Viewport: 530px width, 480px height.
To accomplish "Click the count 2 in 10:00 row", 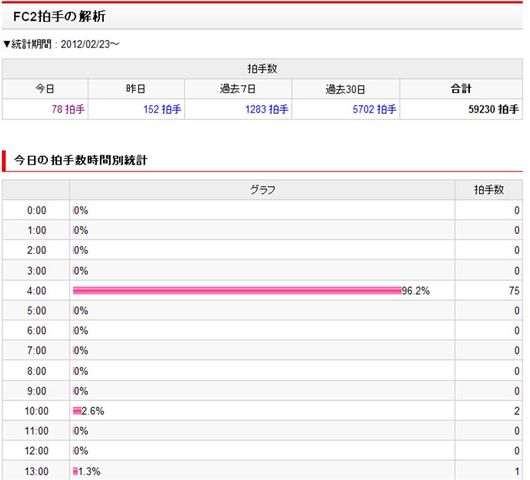I will point(517,411).
